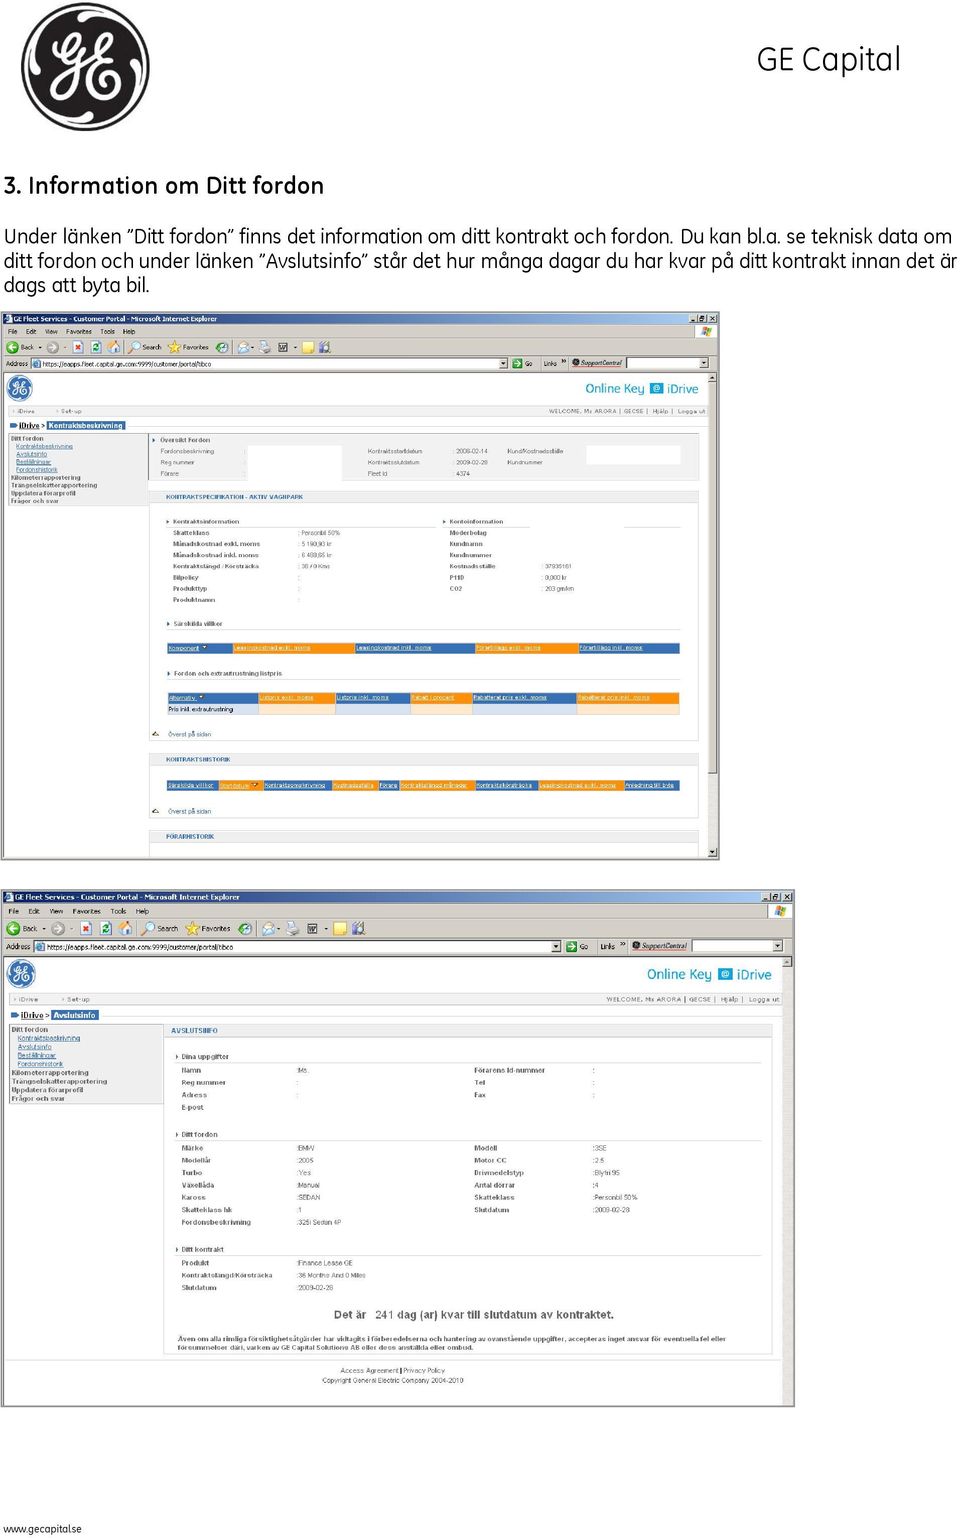
Task: Open Search in the Kontraktsbeskrivning browser window
Action: tap(145, 347)
